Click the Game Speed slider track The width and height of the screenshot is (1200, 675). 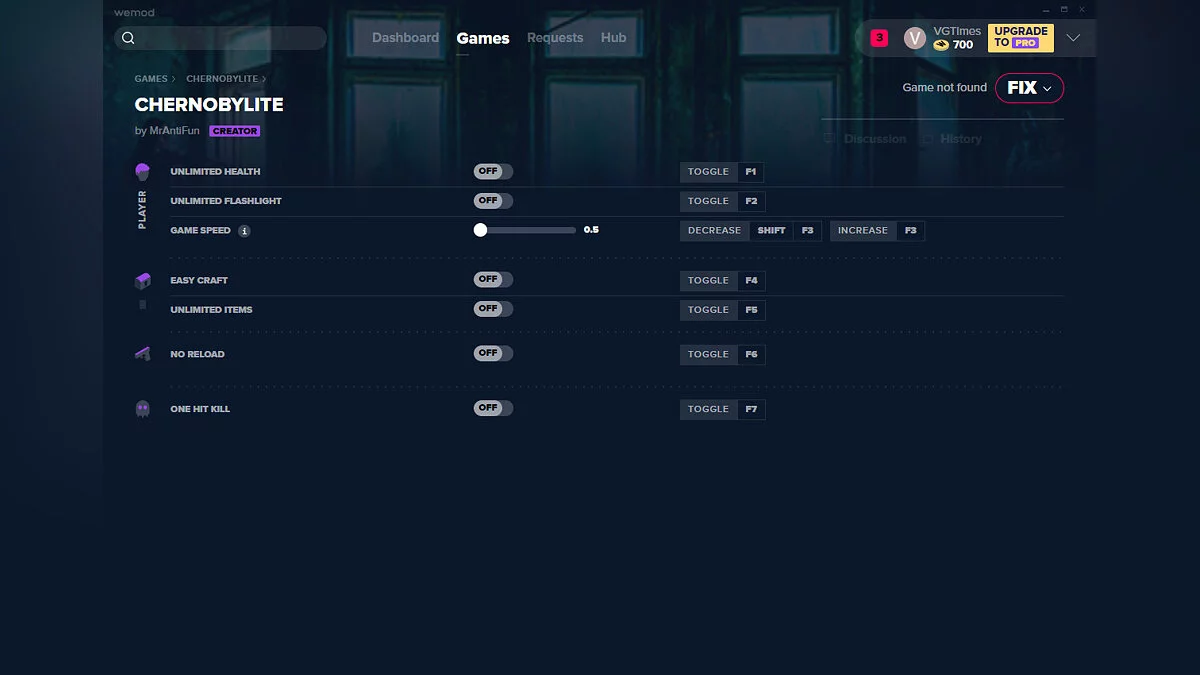point(530,230)
